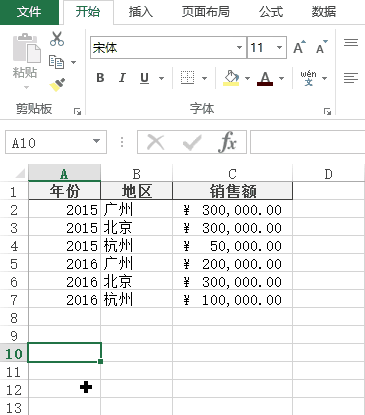Click the 销售额 header cell
Screen dimensions: 365x415
point(232,191)
